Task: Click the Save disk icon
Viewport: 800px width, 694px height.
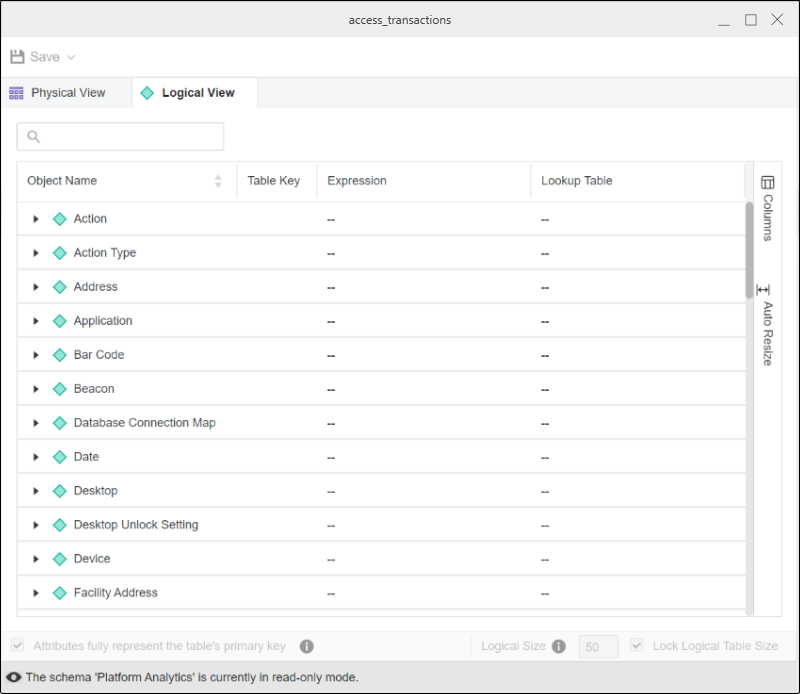Action: point(17,57)
